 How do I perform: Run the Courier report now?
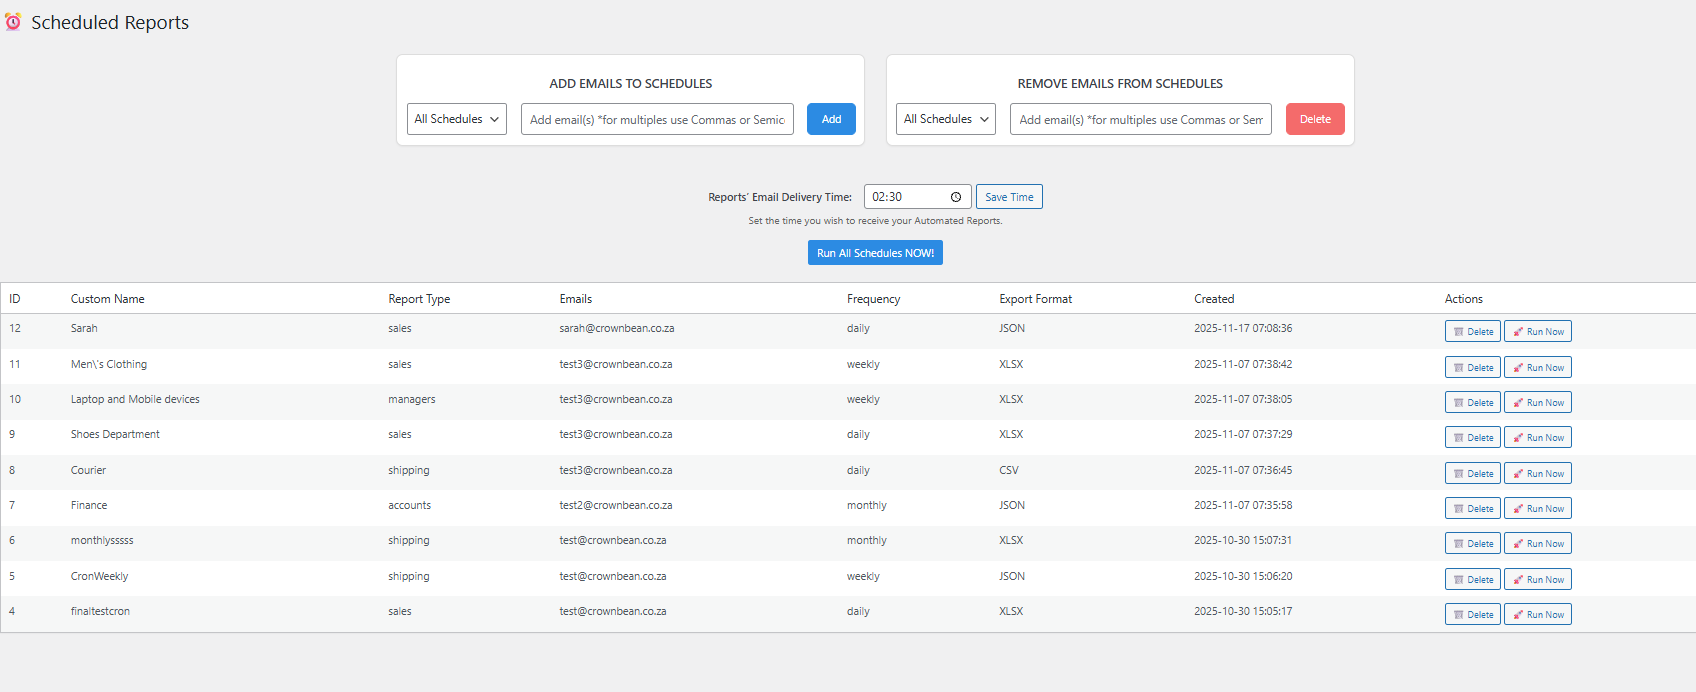pyautogui.click(x=1537, y=473)
